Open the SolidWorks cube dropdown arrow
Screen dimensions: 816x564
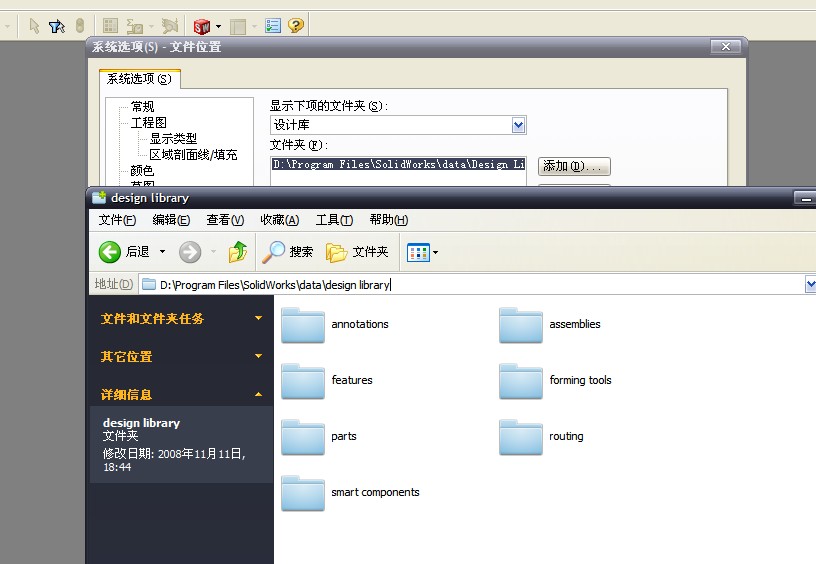[x=219, y=26]
